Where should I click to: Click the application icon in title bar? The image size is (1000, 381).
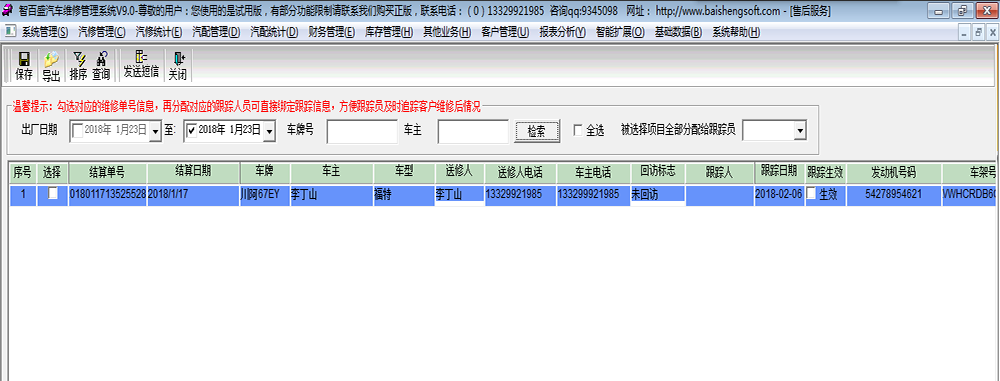(x=8, y=11)
